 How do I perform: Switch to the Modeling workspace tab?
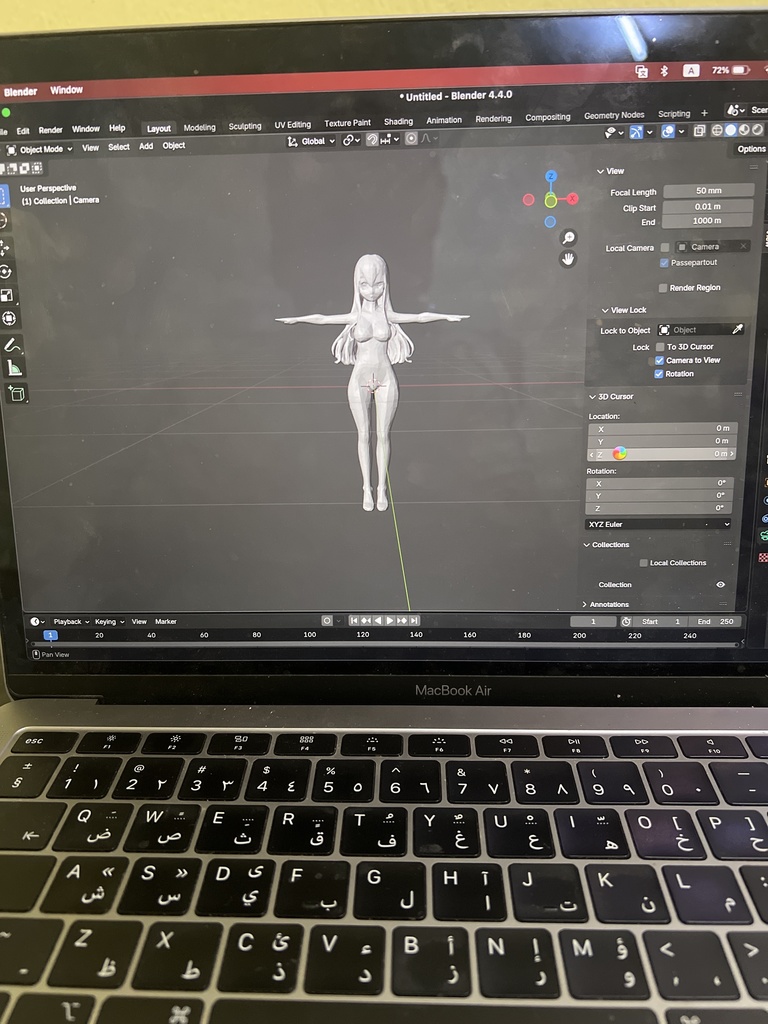[199, 127]
